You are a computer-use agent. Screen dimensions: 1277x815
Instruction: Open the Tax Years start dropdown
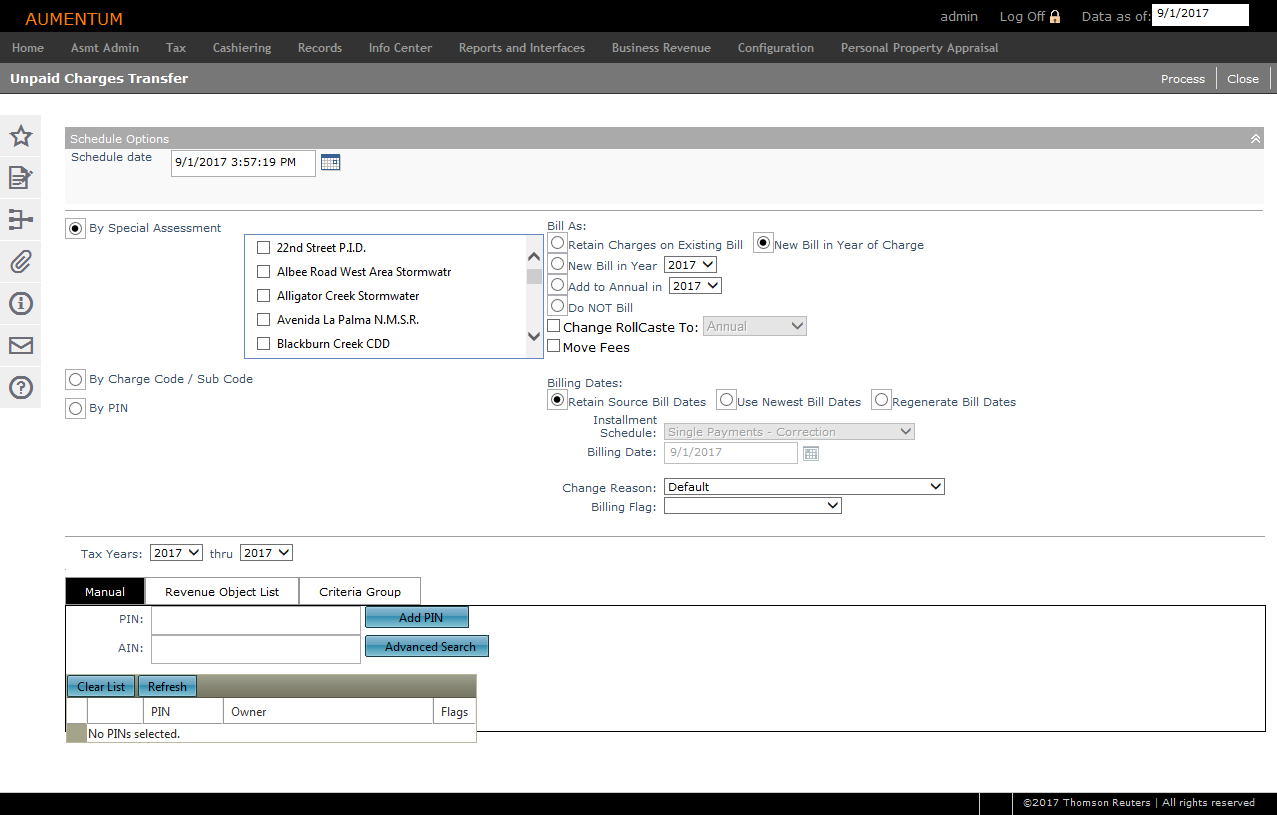click(x=177, y=553)
